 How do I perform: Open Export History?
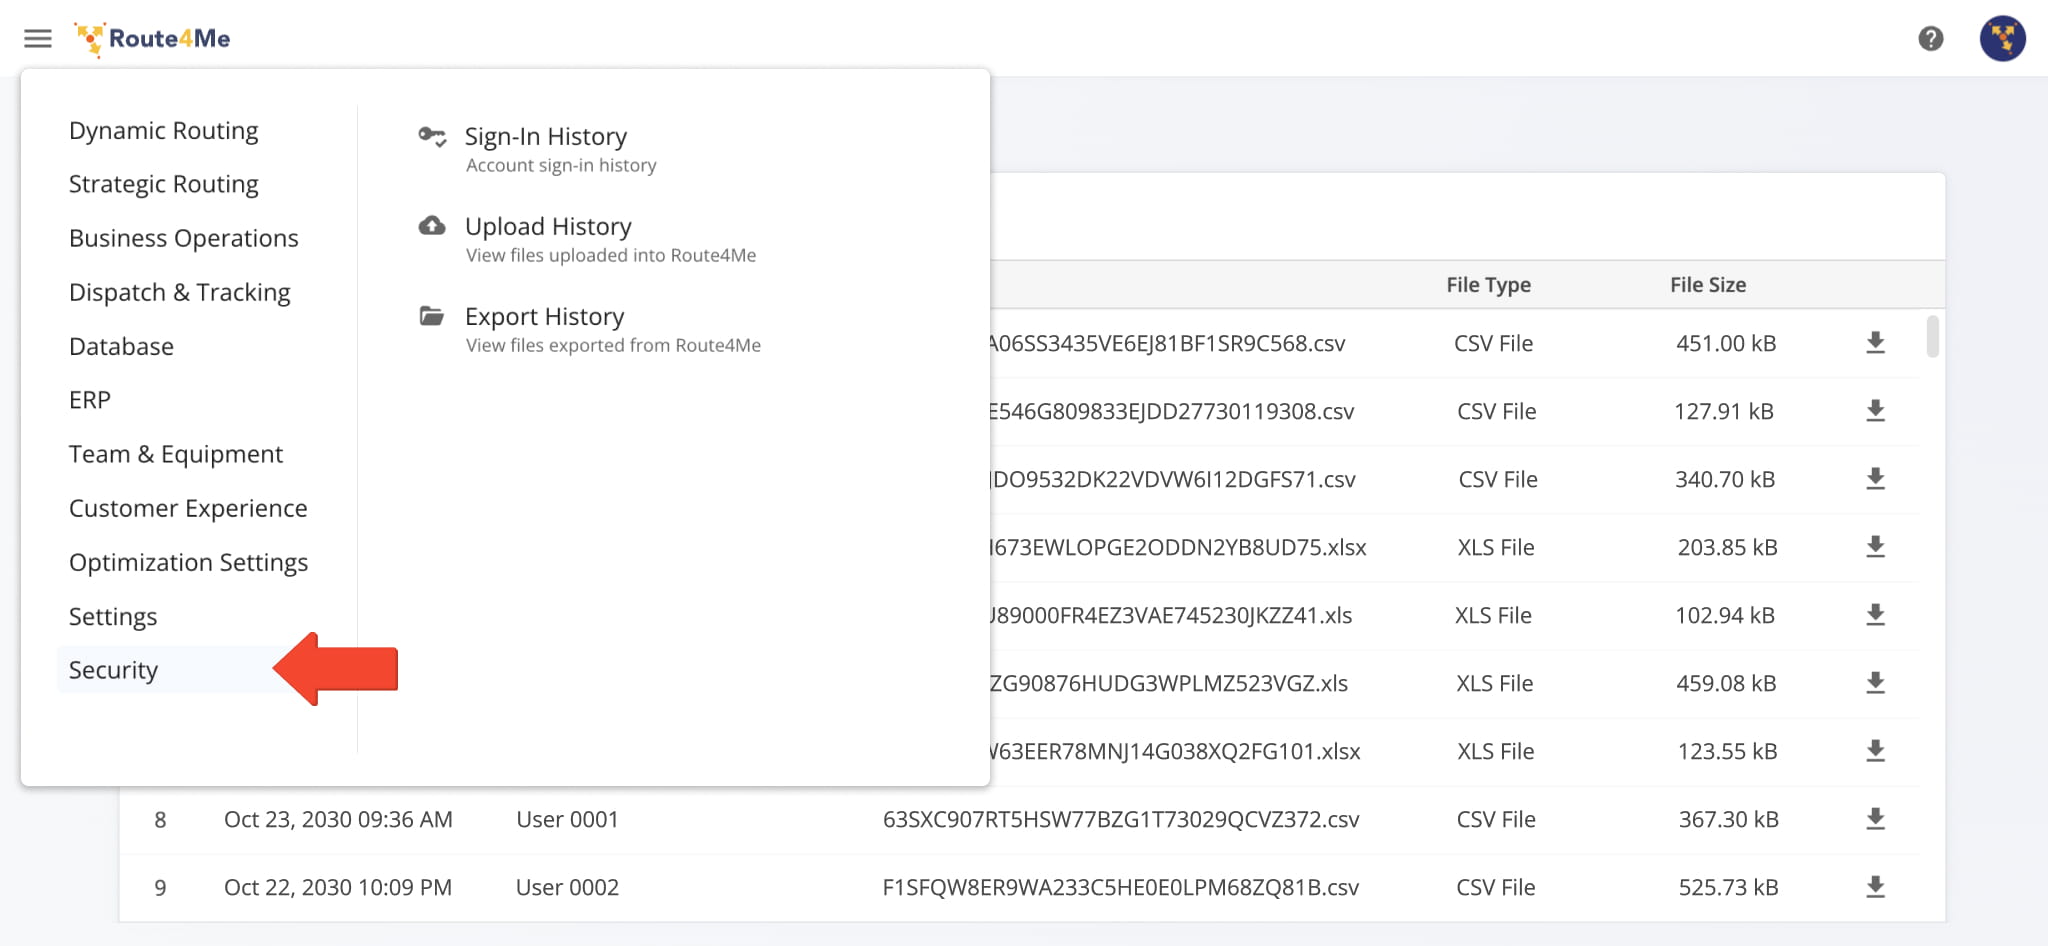pyautogui.click(x=544, y=317)
